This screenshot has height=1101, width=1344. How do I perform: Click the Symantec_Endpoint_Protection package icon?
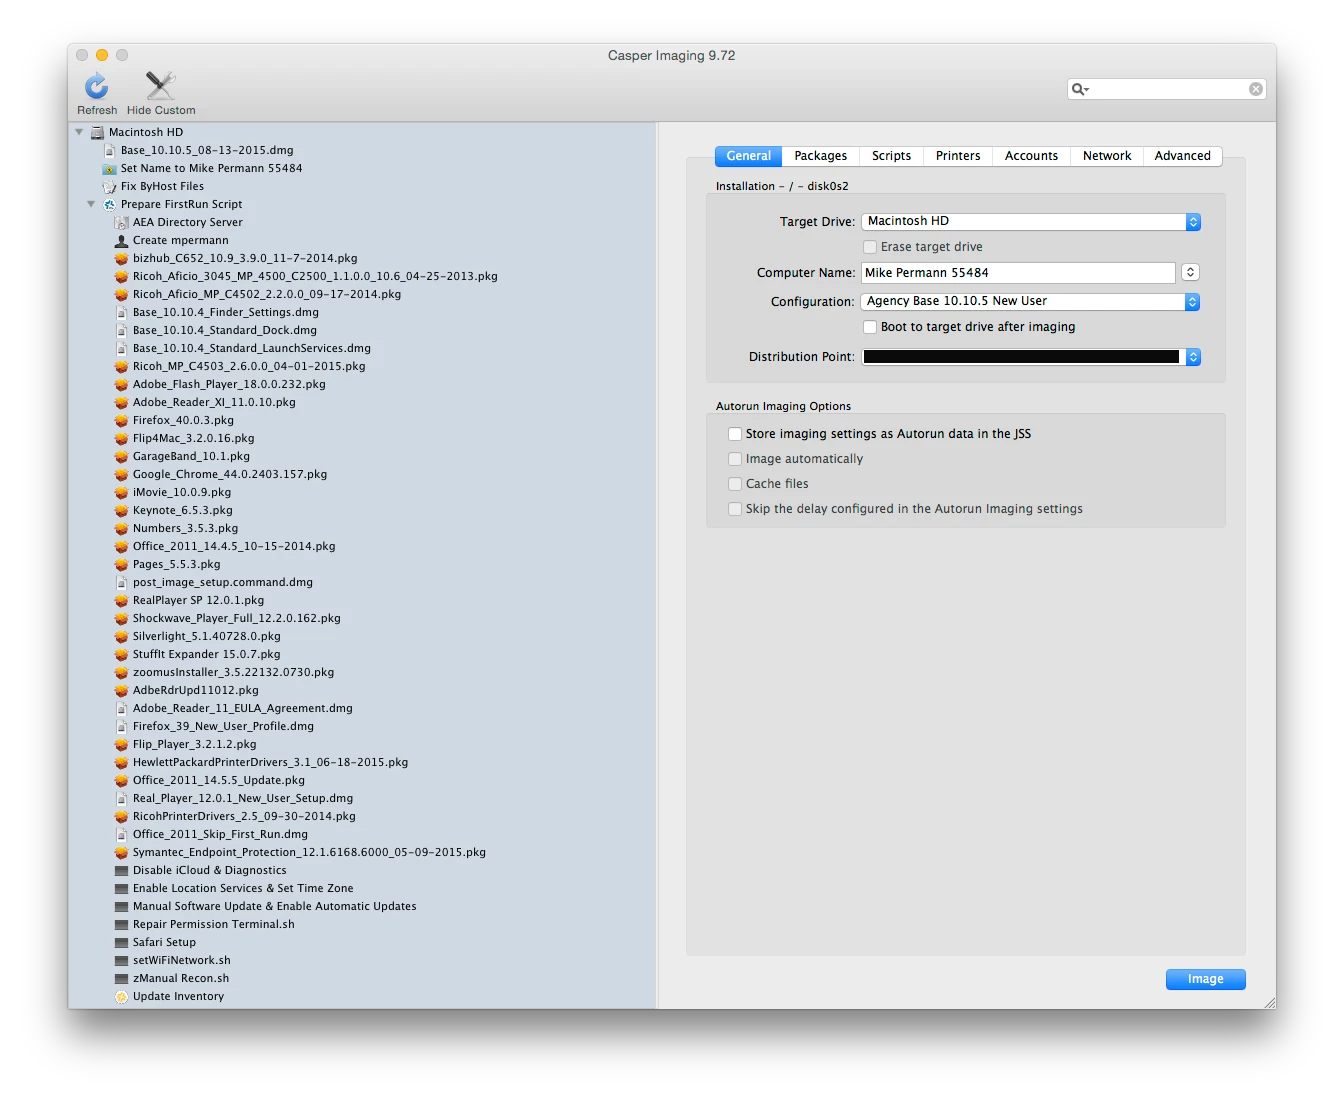[121, 852]
